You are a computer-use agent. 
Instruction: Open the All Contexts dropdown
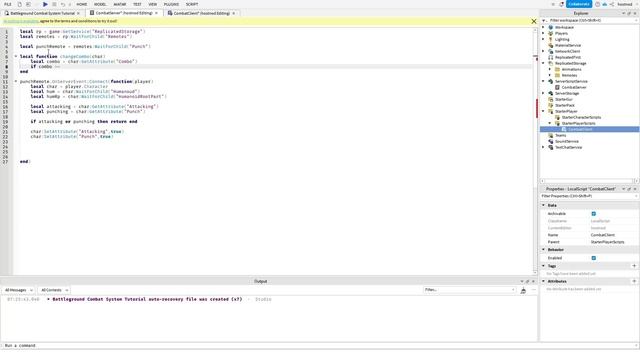click(54, 290)
